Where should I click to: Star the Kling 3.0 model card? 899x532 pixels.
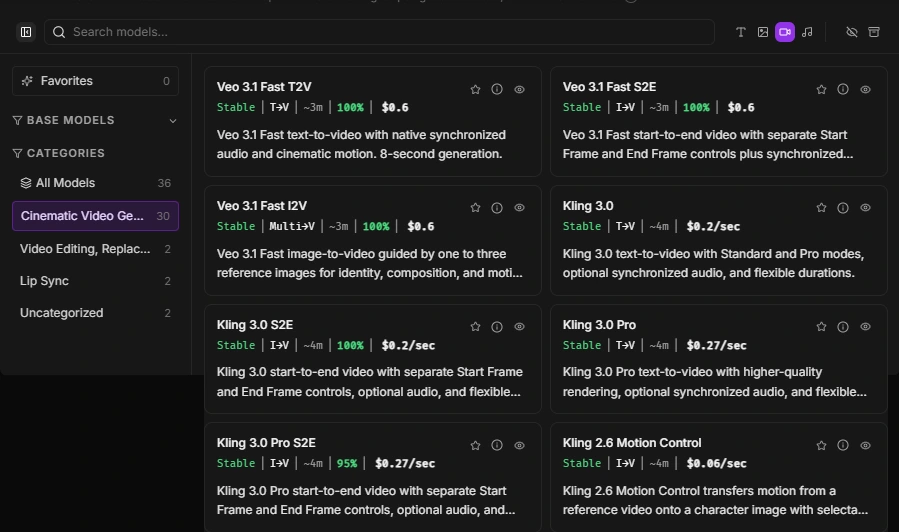pos(821,208)
